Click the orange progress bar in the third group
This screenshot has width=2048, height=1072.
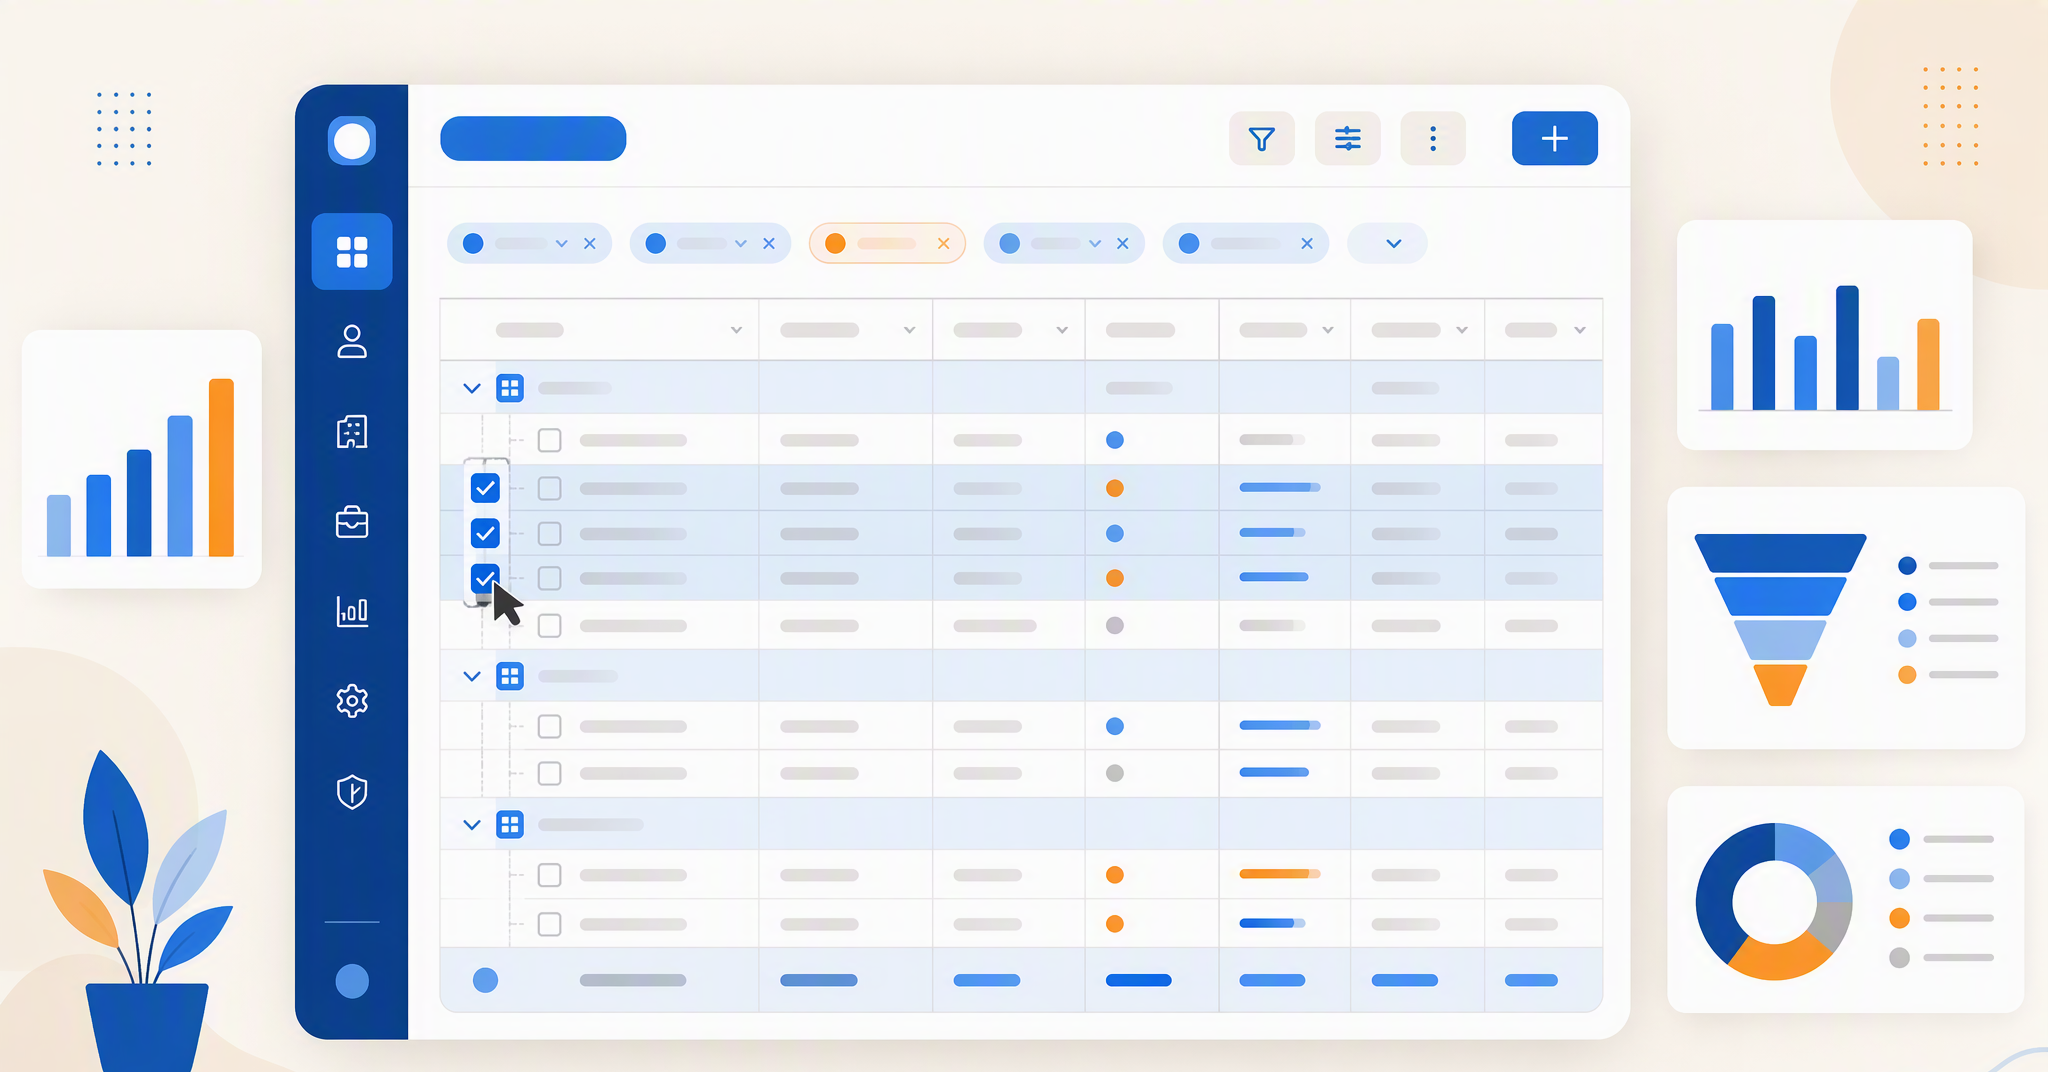click(x=1280, y=874)
